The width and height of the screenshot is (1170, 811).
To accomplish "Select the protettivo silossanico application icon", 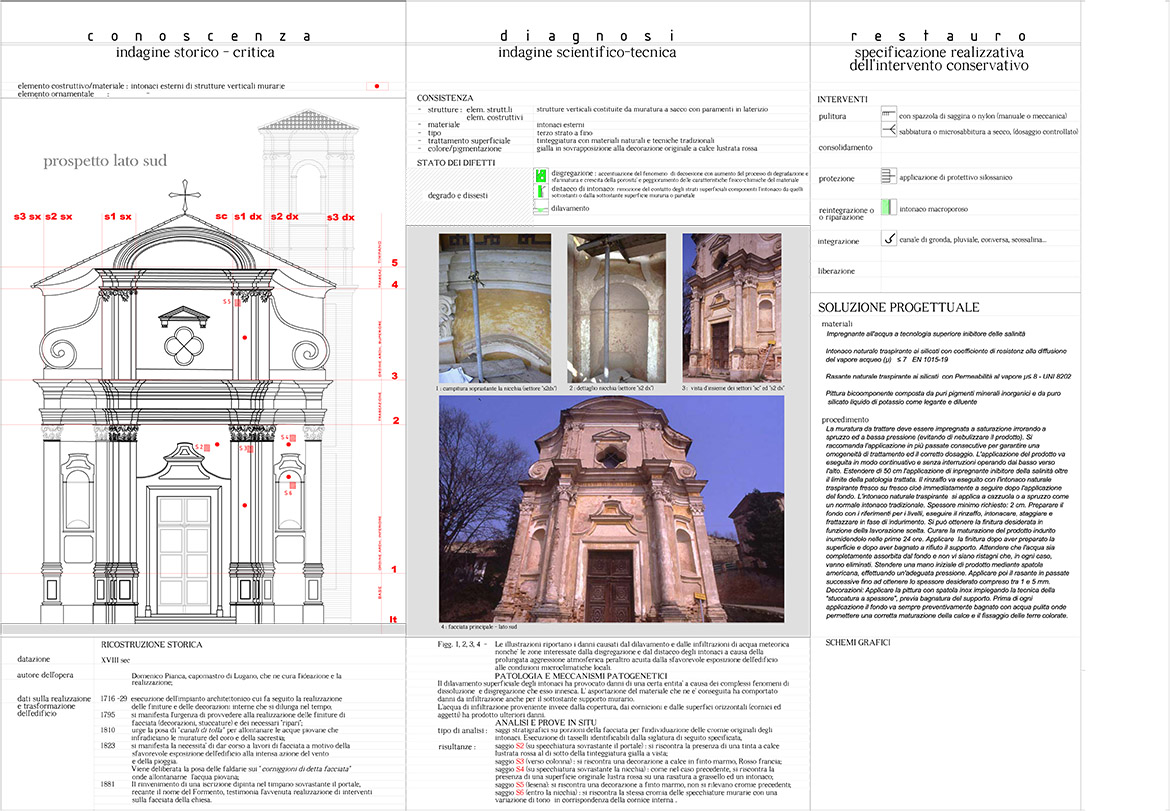I will pos(889,176).
